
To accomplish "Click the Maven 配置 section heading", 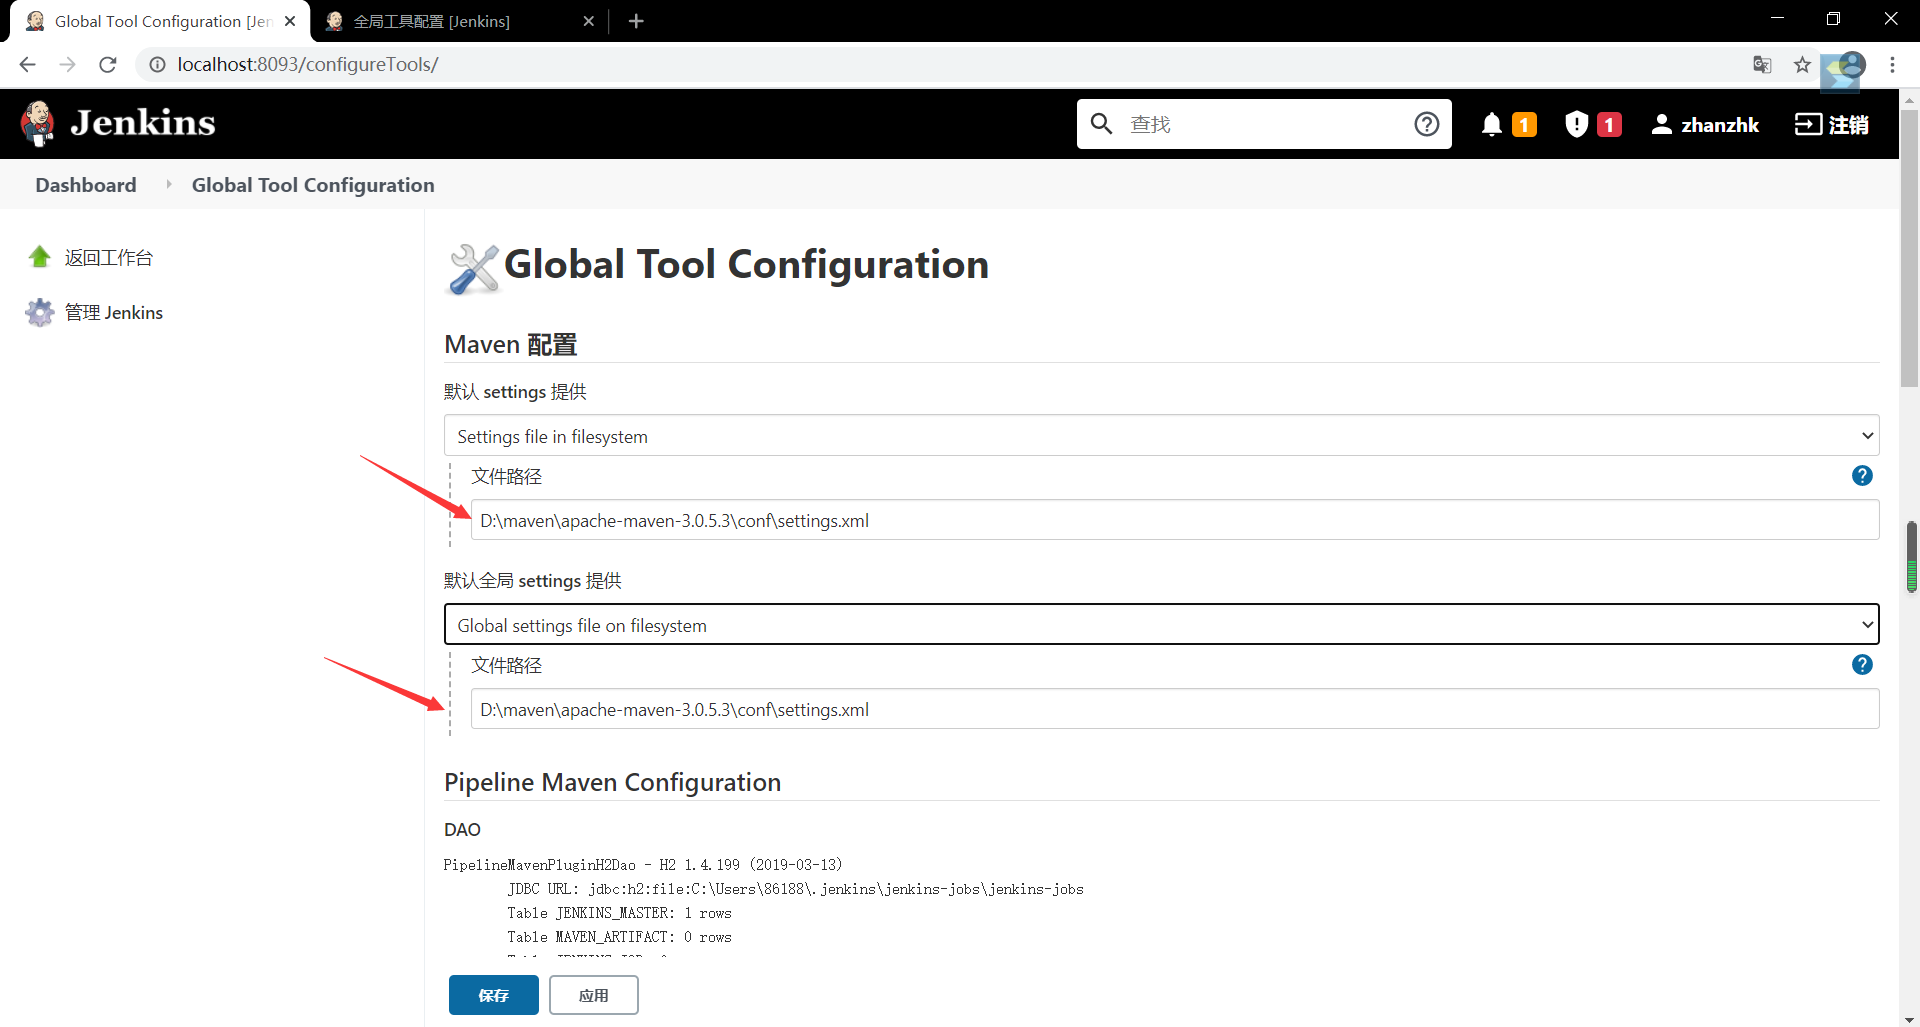I will (511, 344).
